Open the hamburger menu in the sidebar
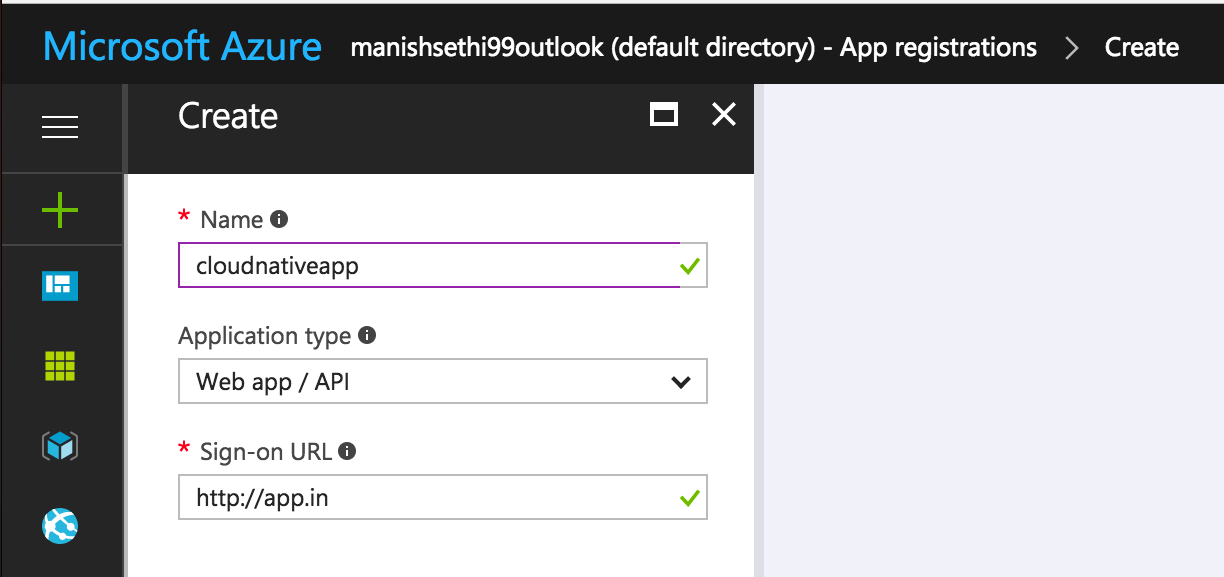The image size is (1224, 577). (60, 127)
